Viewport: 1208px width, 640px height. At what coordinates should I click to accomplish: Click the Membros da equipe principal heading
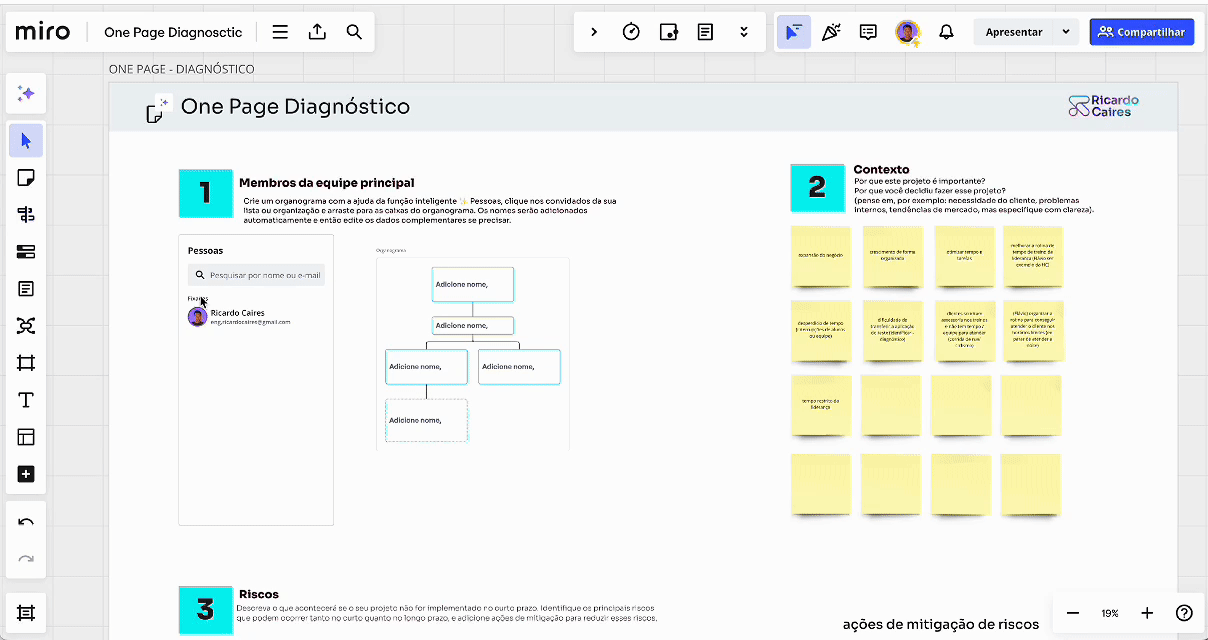[x=327, y=183]
